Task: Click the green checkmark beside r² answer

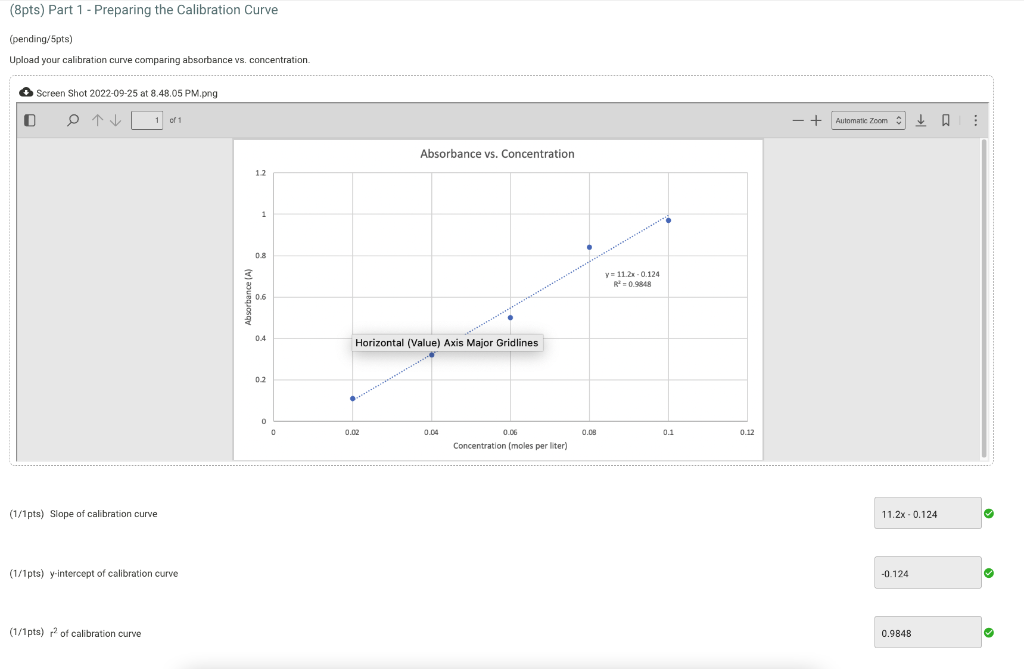Action: coord(989,632)
